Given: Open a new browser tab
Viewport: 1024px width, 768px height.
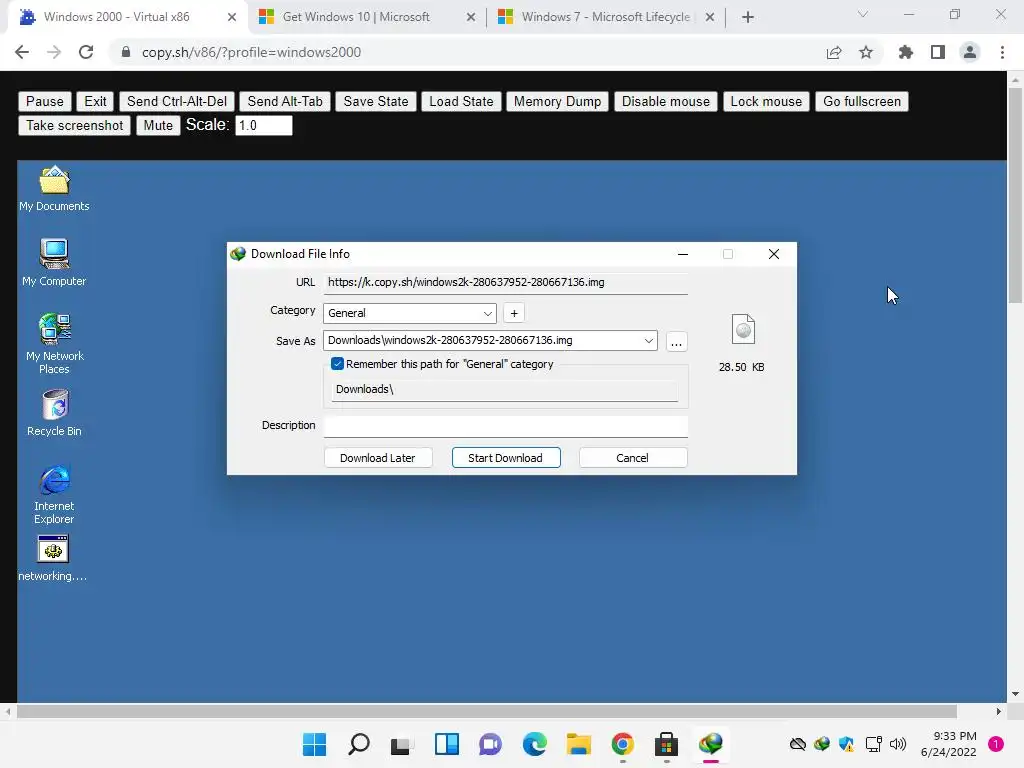Looking at the screenshot, I should click(x=748, y=17).
